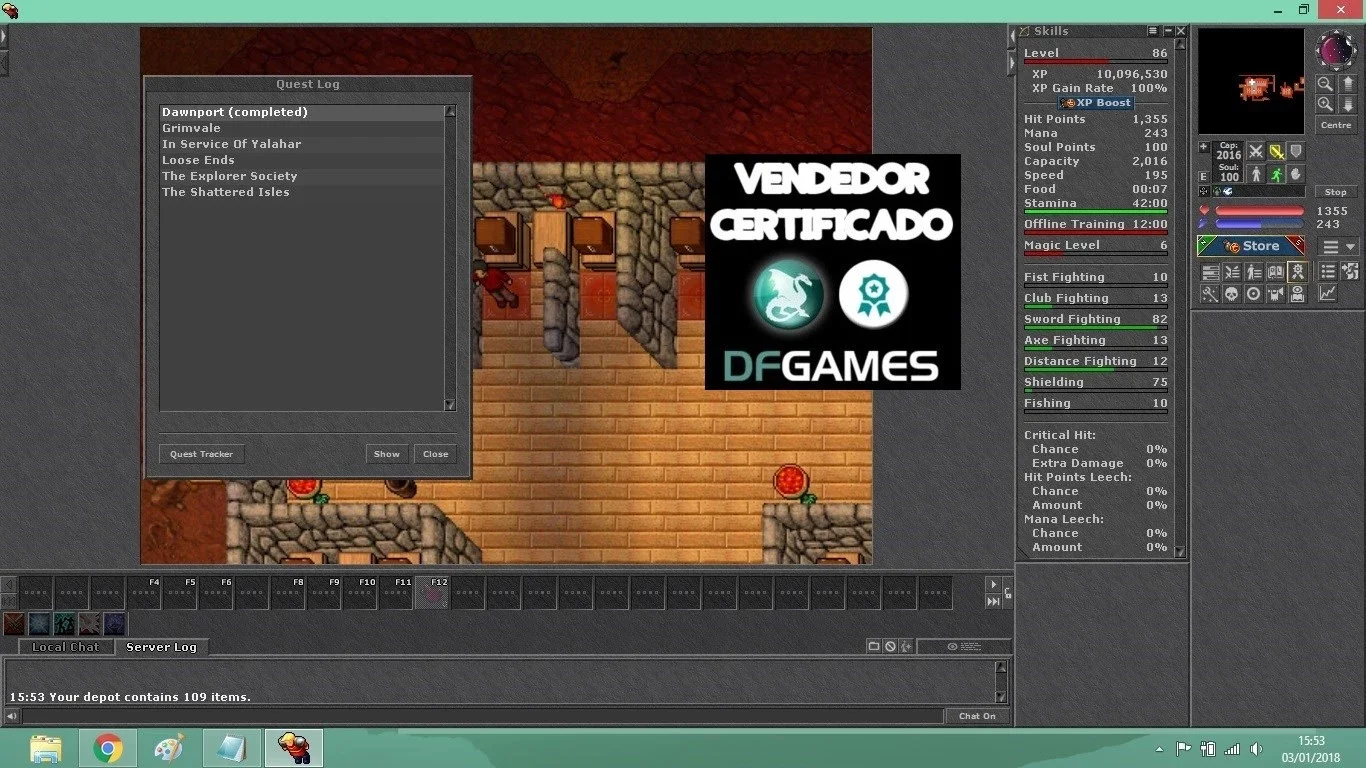
Task: Toggle chase opponent running mode
Action: click(x=1276, y=174)
